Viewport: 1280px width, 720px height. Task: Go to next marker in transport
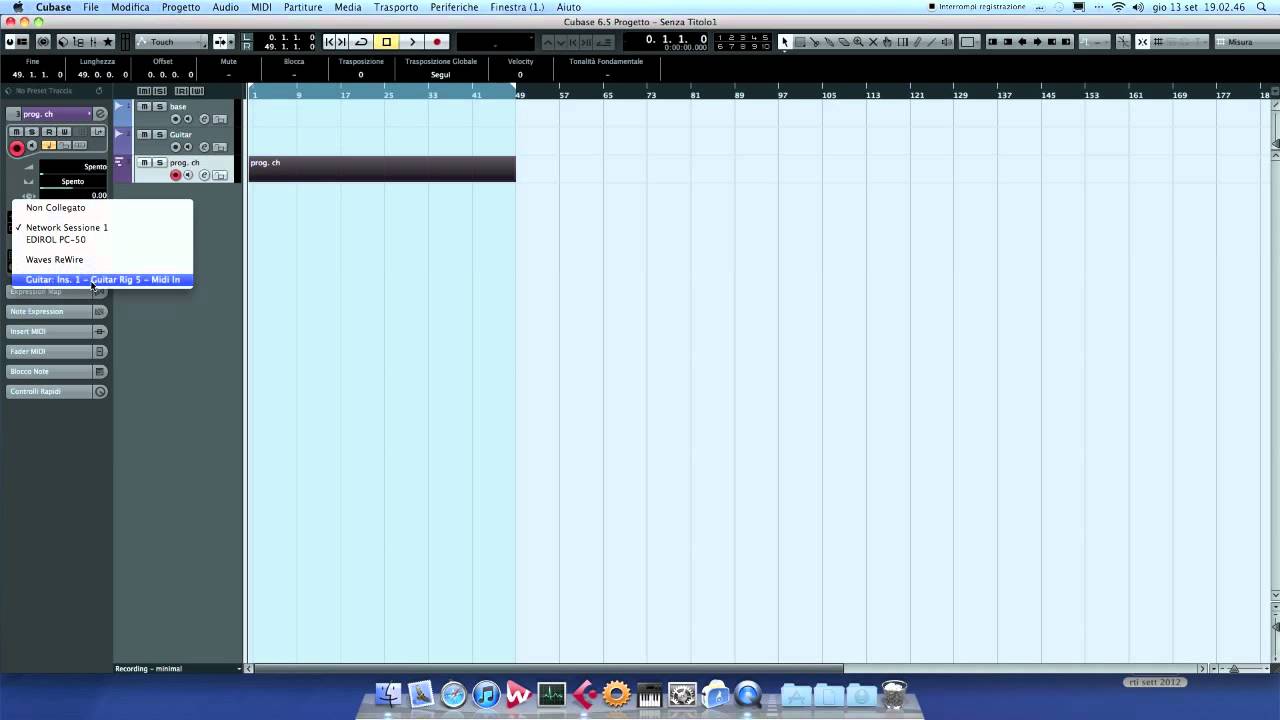(342, 42)
